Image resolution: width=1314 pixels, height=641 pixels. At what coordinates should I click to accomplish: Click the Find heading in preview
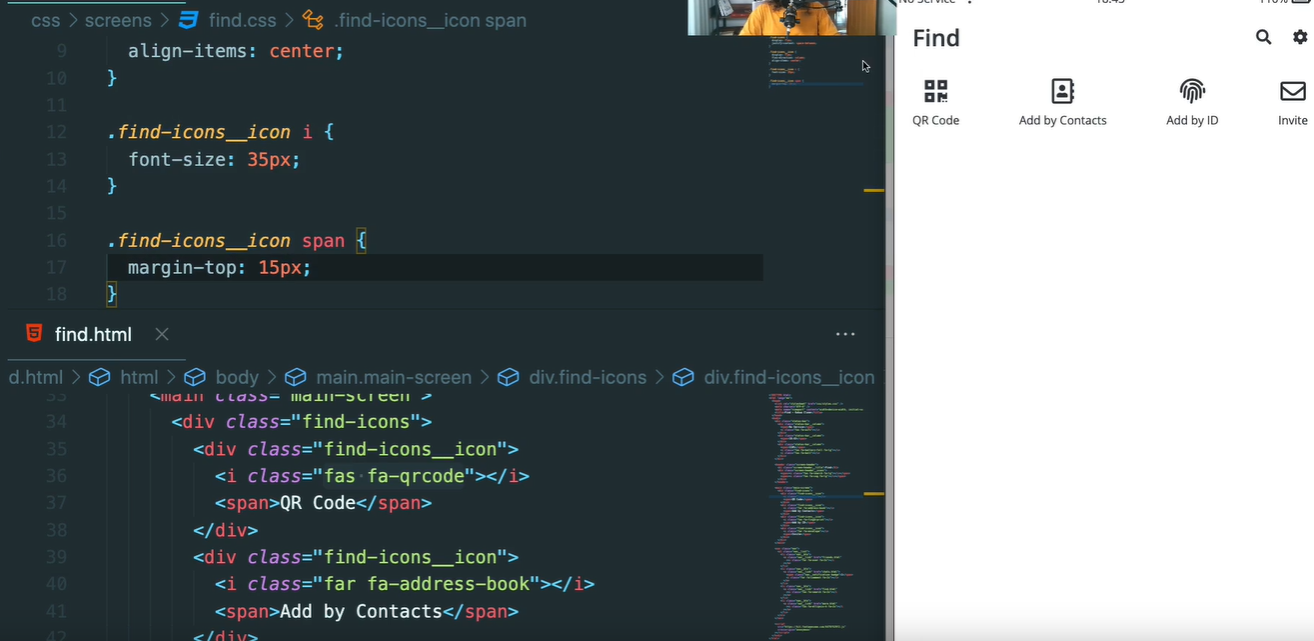(936, 38)
